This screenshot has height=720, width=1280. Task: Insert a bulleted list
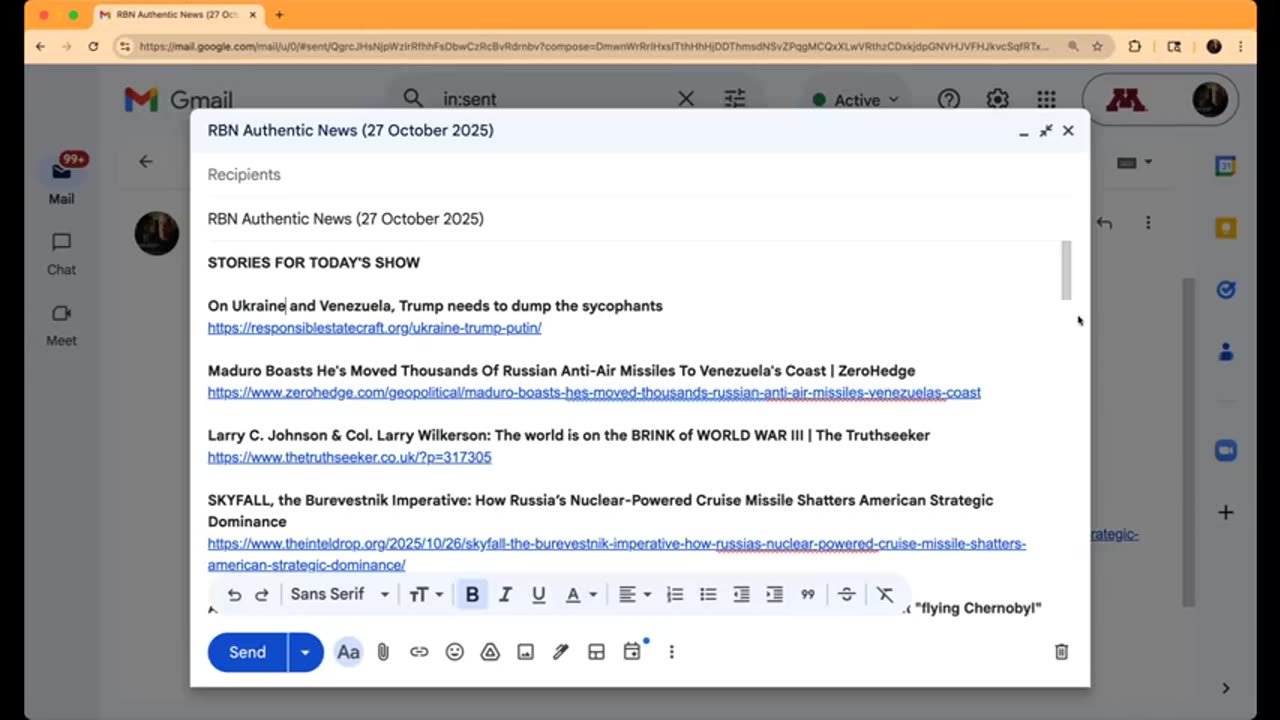pyautogui.click(x=708, y=595)
